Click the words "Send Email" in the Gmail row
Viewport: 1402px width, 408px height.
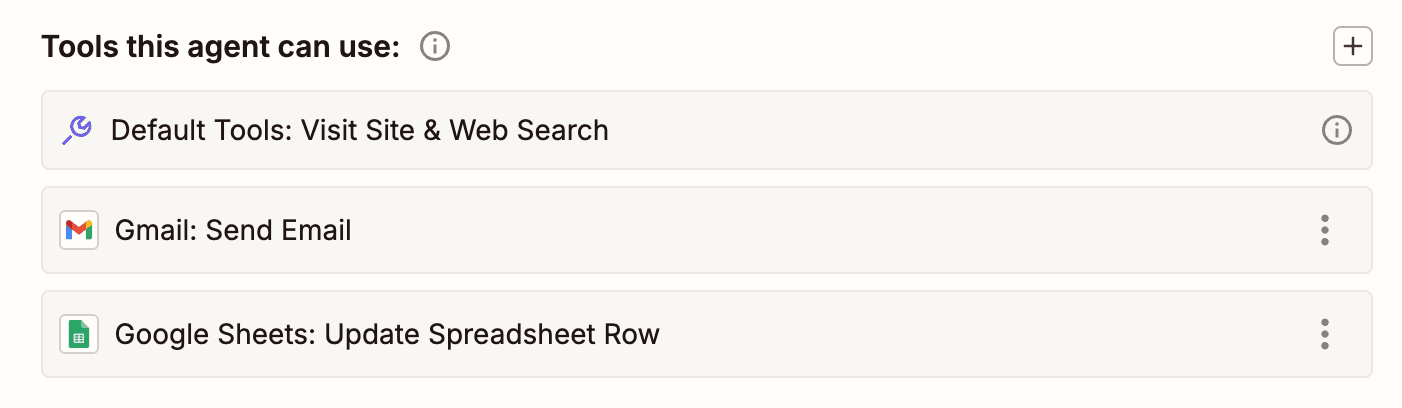pyautogui.click(x=279, y=231)
